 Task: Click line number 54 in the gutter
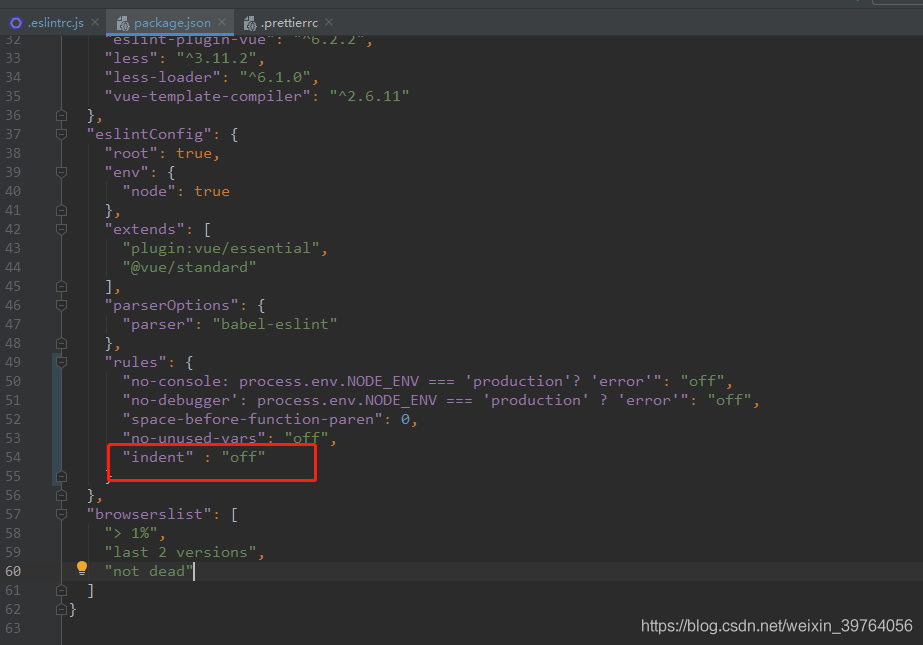point(13,457)
